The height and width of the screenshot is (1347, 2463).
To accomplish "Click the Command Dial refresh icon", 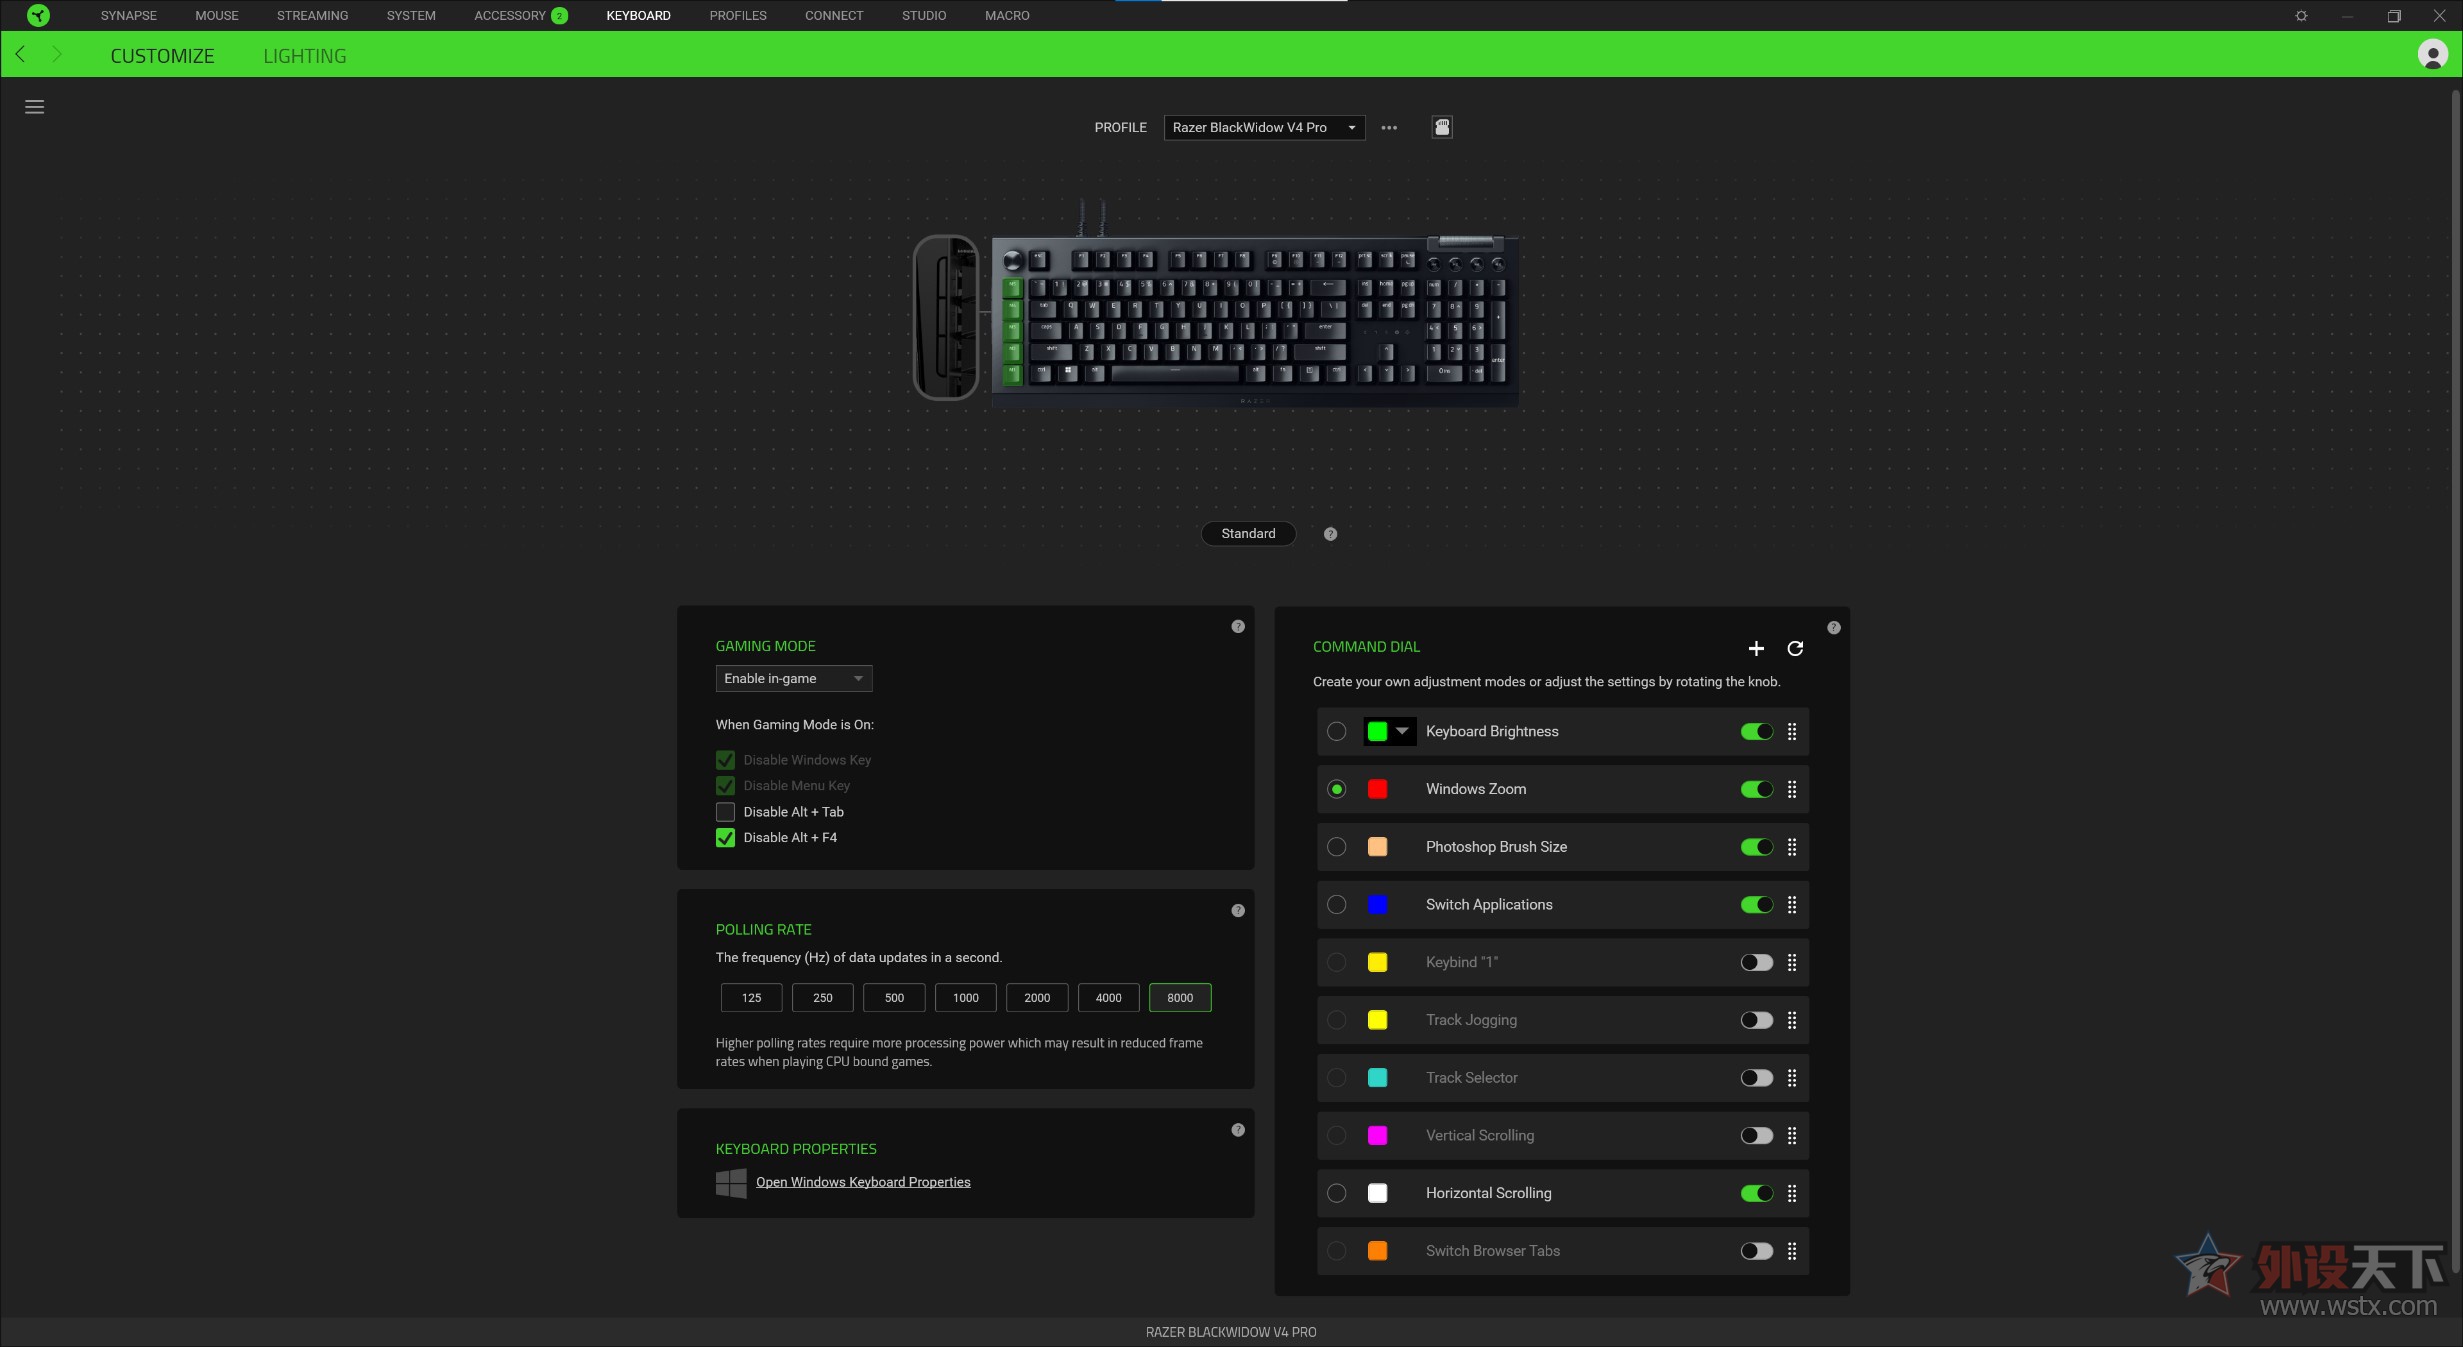I will pyautogui.click(x=1795, y=647).
